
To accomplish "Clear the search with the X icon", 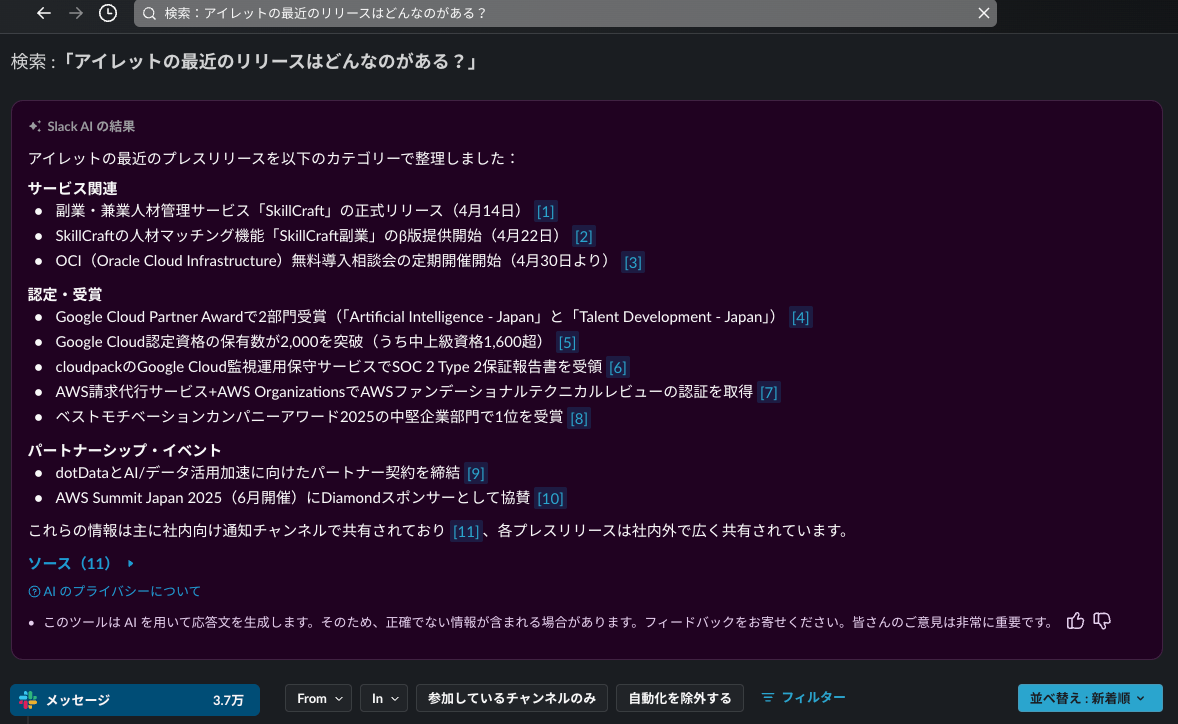I will [x=983, y=14].
